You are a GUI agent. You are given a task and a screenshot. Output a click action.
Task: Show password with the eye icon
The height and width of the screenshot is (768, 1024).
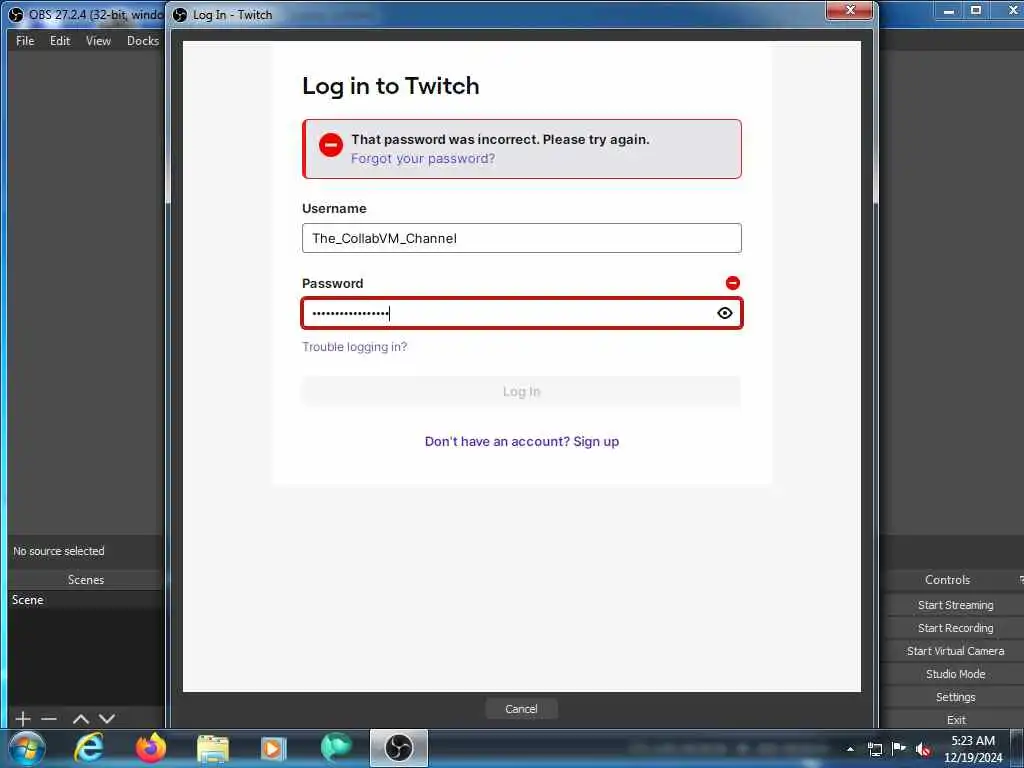[x=724, y=313]
